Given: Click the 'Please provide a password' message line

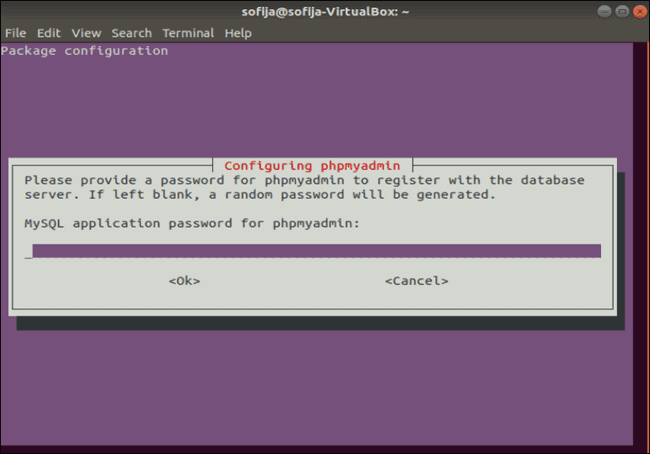Looking at the screenshot, I should (304, 180).
